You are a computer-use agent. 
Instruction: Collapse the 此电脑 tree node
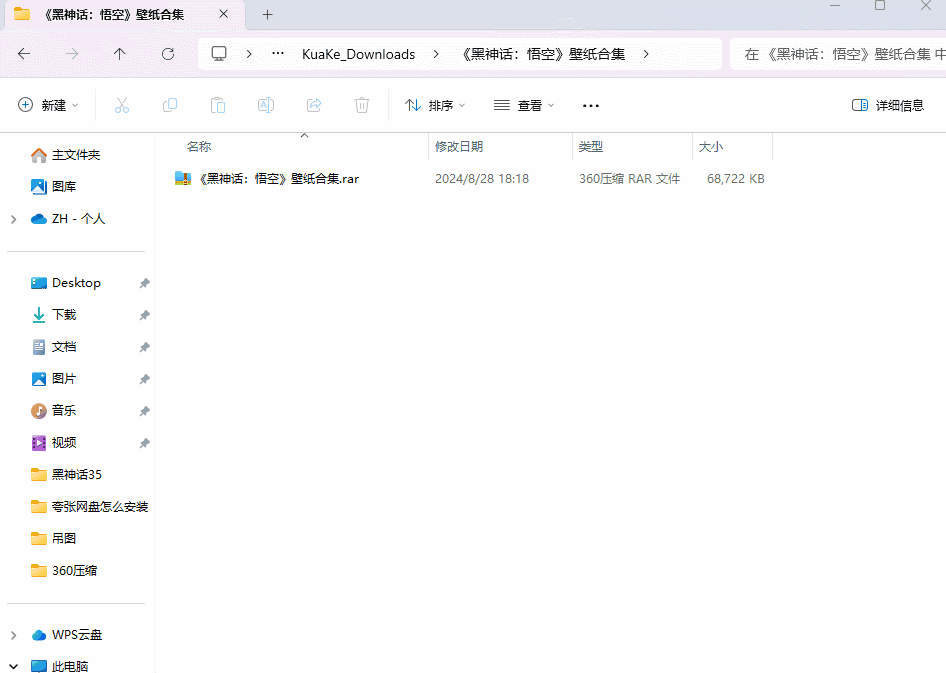click(x=13, y=666)
